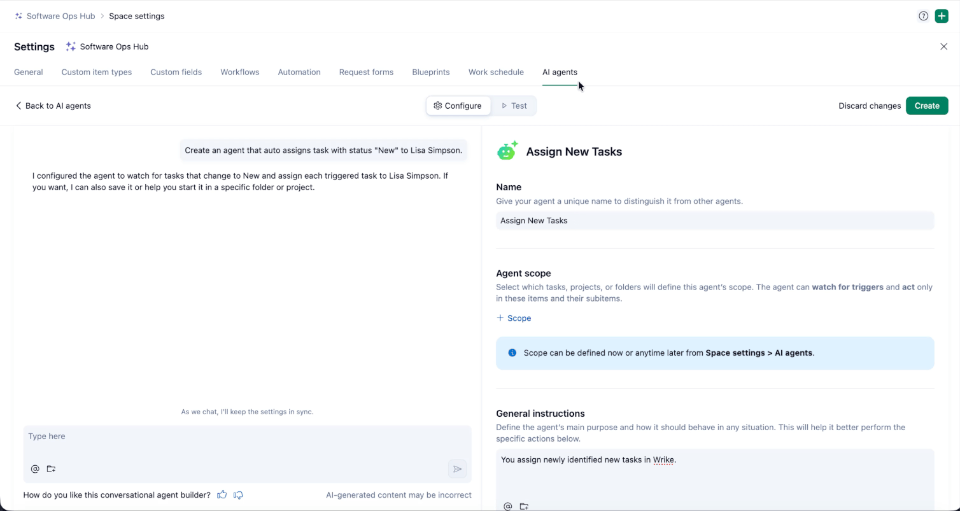The width and height of the screenshot is (960, 511).
Task: Switch to the Custom fields tab
Action: (176, 72)
